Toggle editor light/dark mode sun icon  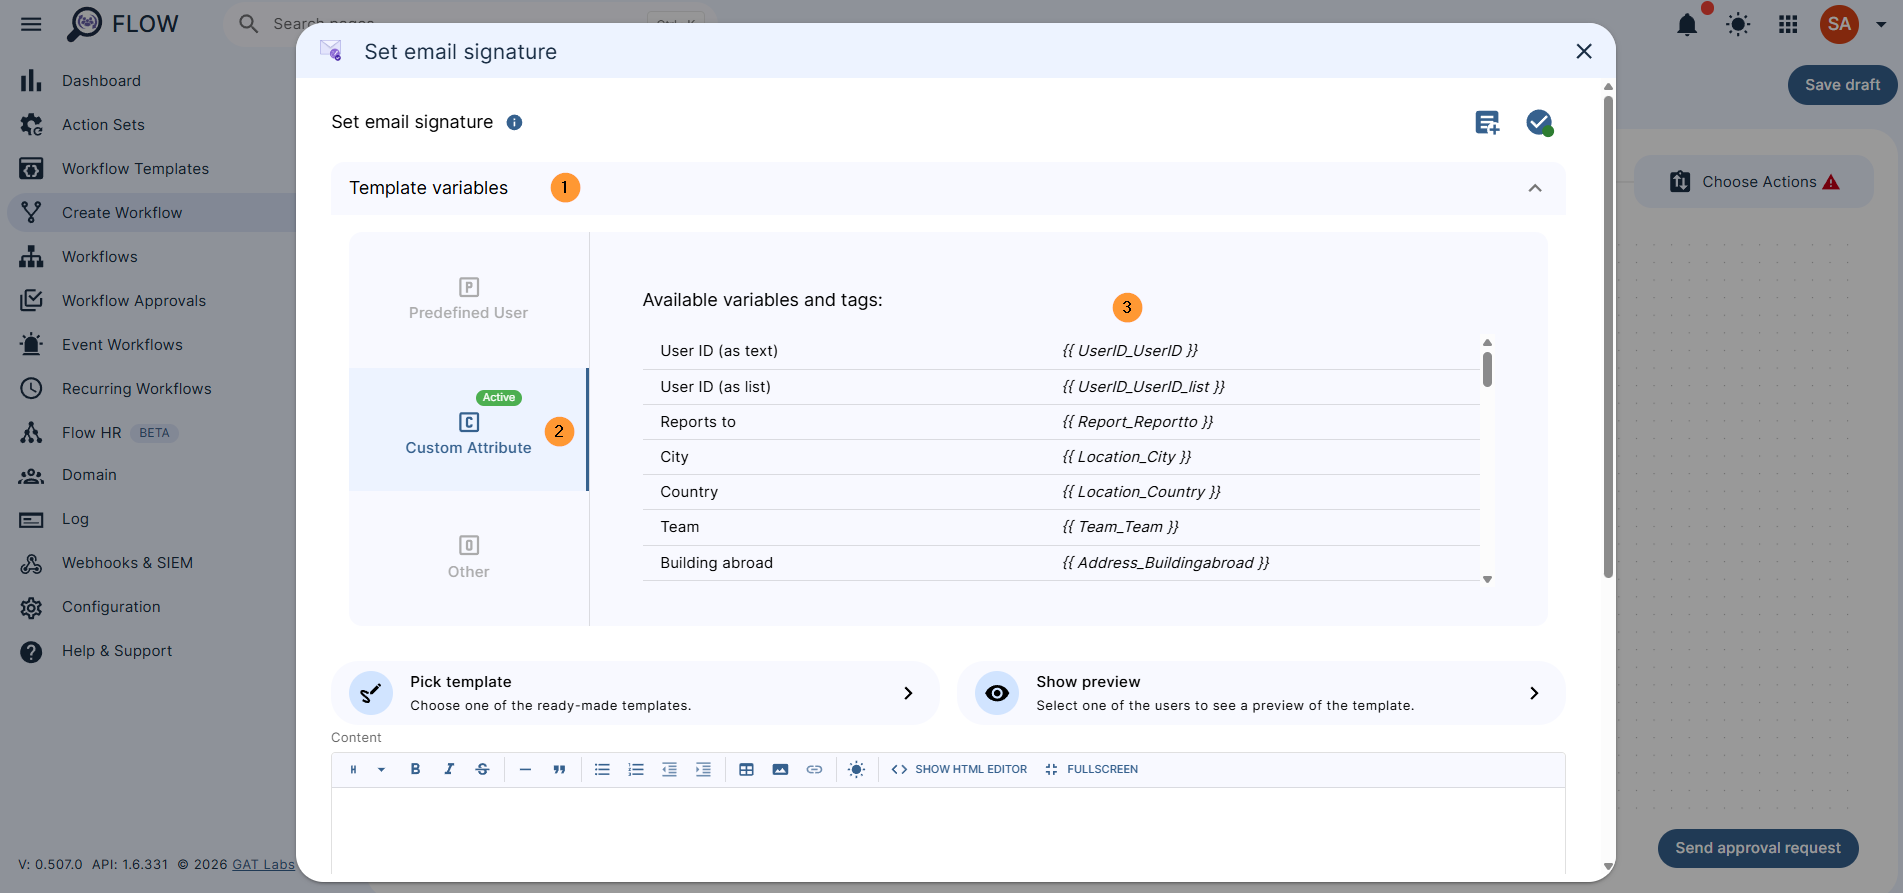point(856,770)
